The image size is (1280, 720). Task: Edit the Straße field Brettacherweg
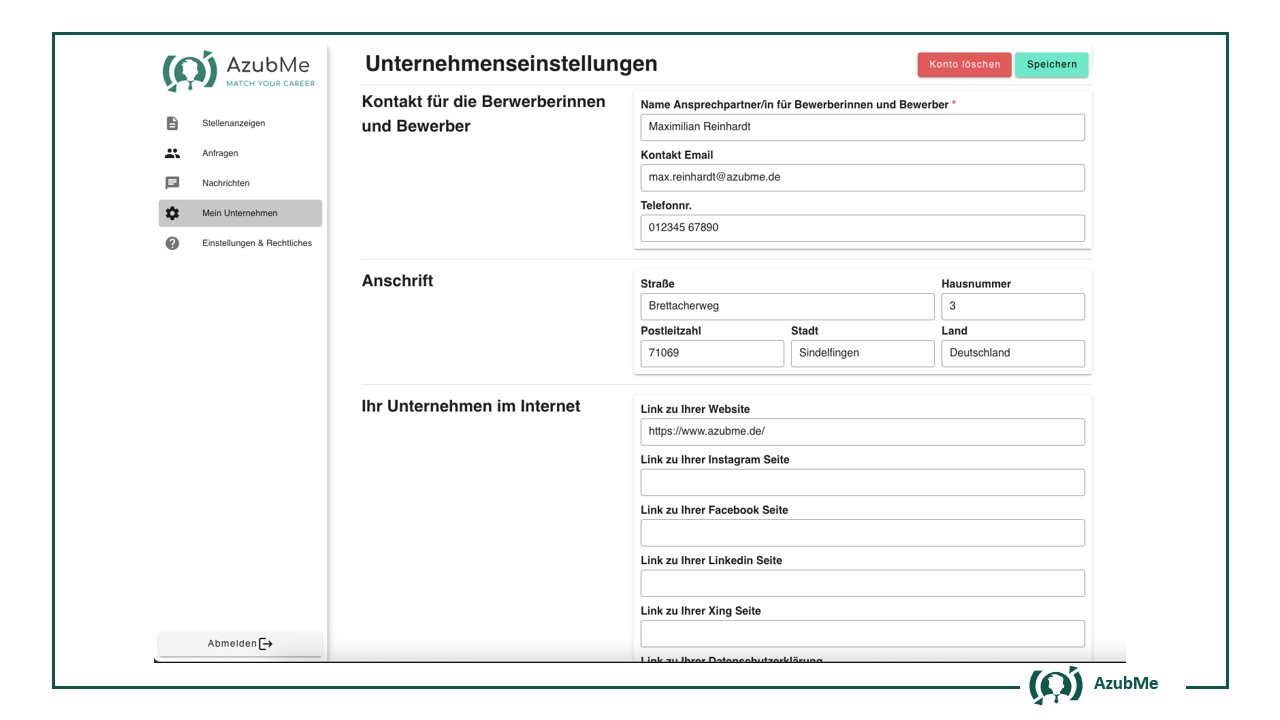coord(787,306)
